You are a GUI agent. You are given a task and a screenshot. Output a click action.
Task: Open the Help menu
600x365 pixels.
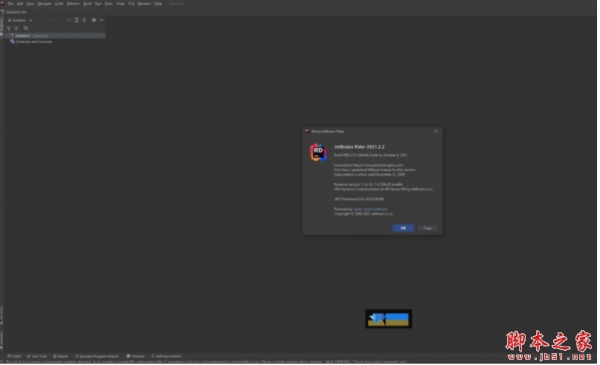click(158, 3)
